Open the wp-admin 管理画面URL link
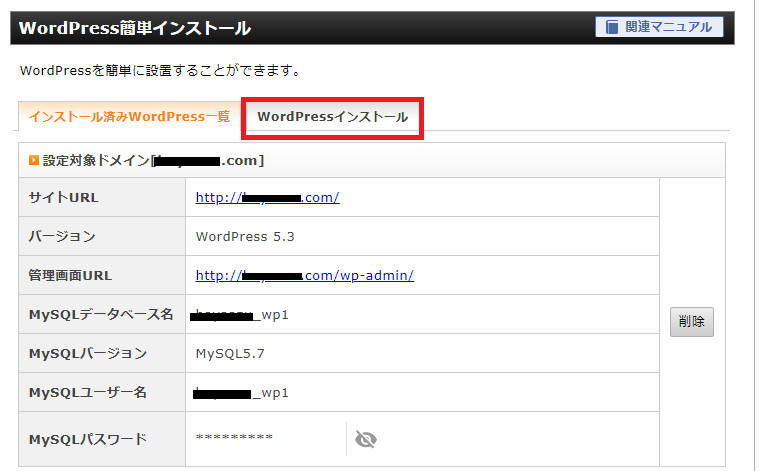Screen dimensions: 759x471 coord(304,275)
